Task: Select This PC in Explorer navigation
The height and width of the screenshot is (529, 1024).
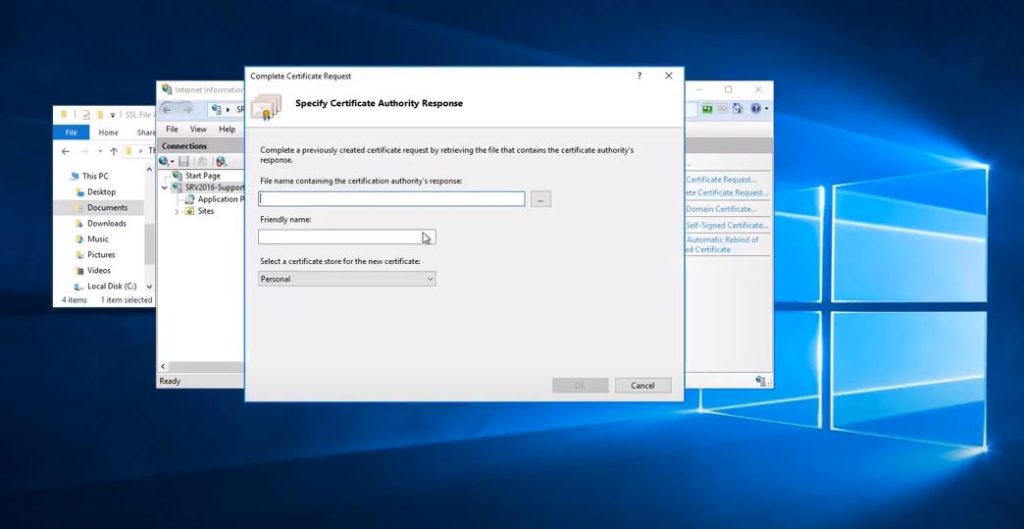Action: click(95, 176)
